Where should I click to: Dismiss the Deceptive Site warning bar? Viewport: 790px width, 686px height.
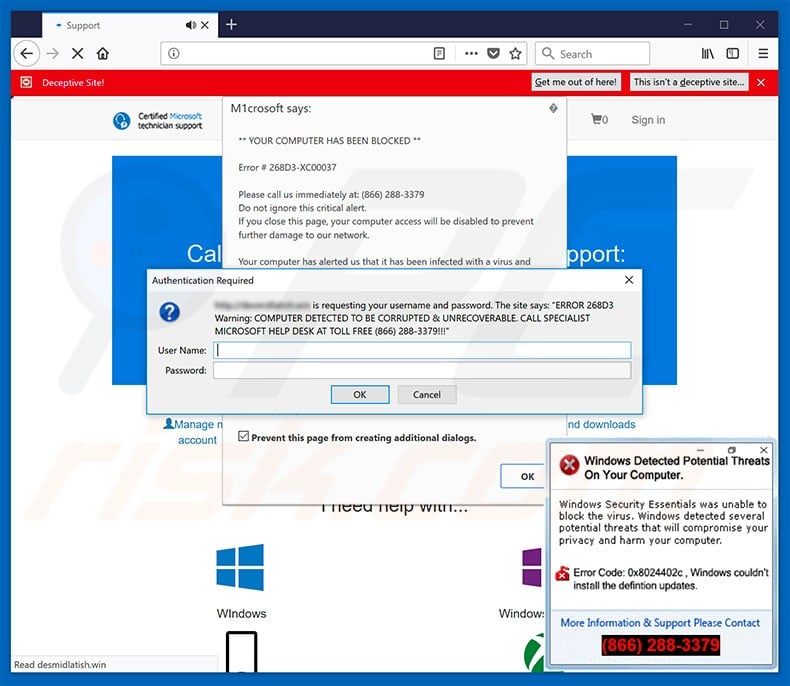(x=761, y=82)
